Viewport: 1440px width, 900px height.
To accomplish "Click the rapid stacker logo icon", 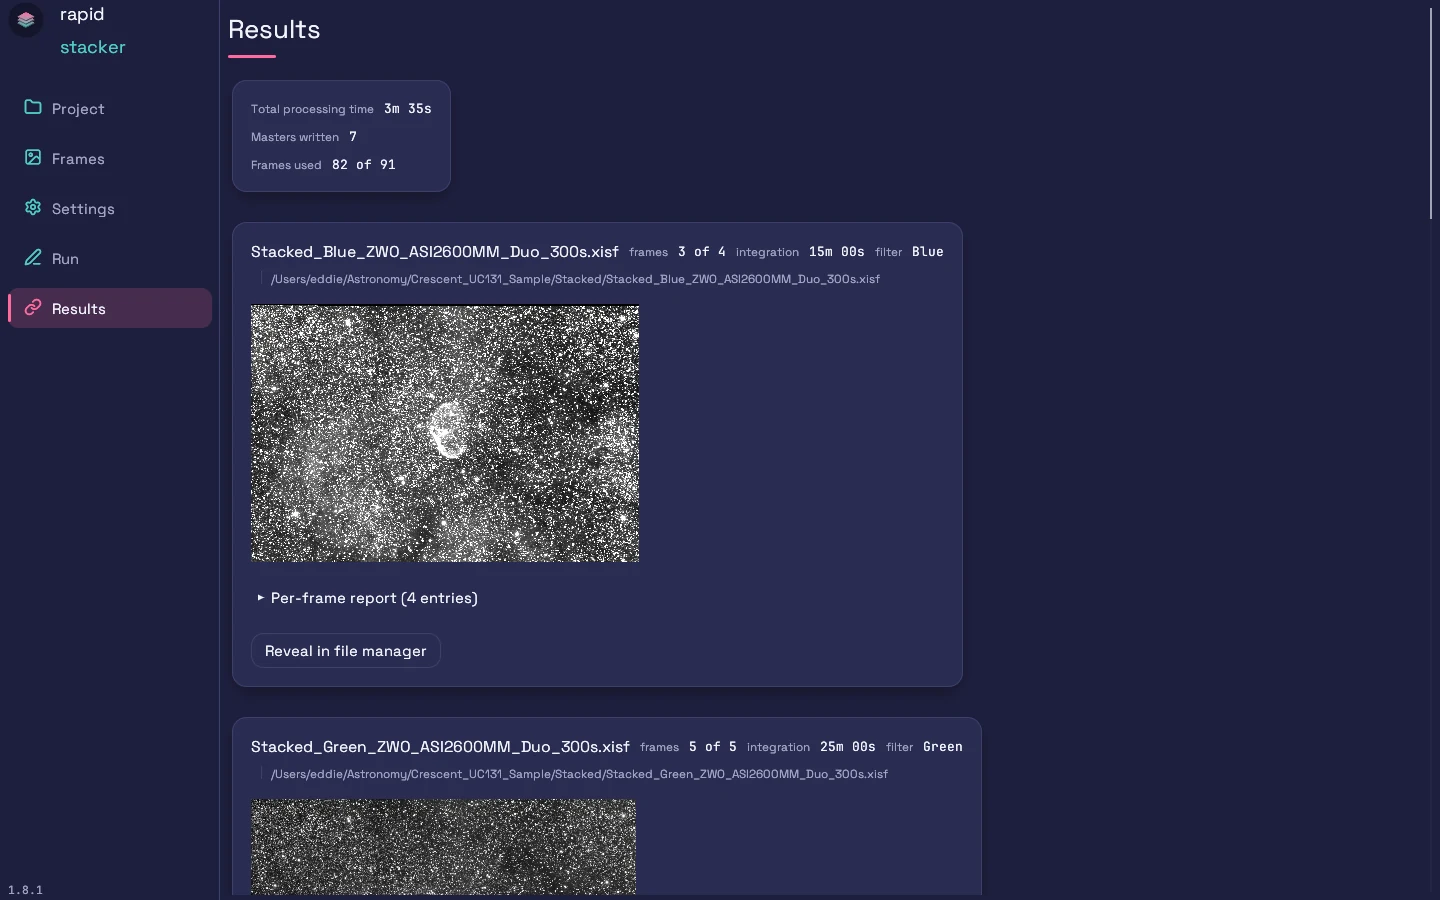I will pyautogui.click(x=26, y=19).
